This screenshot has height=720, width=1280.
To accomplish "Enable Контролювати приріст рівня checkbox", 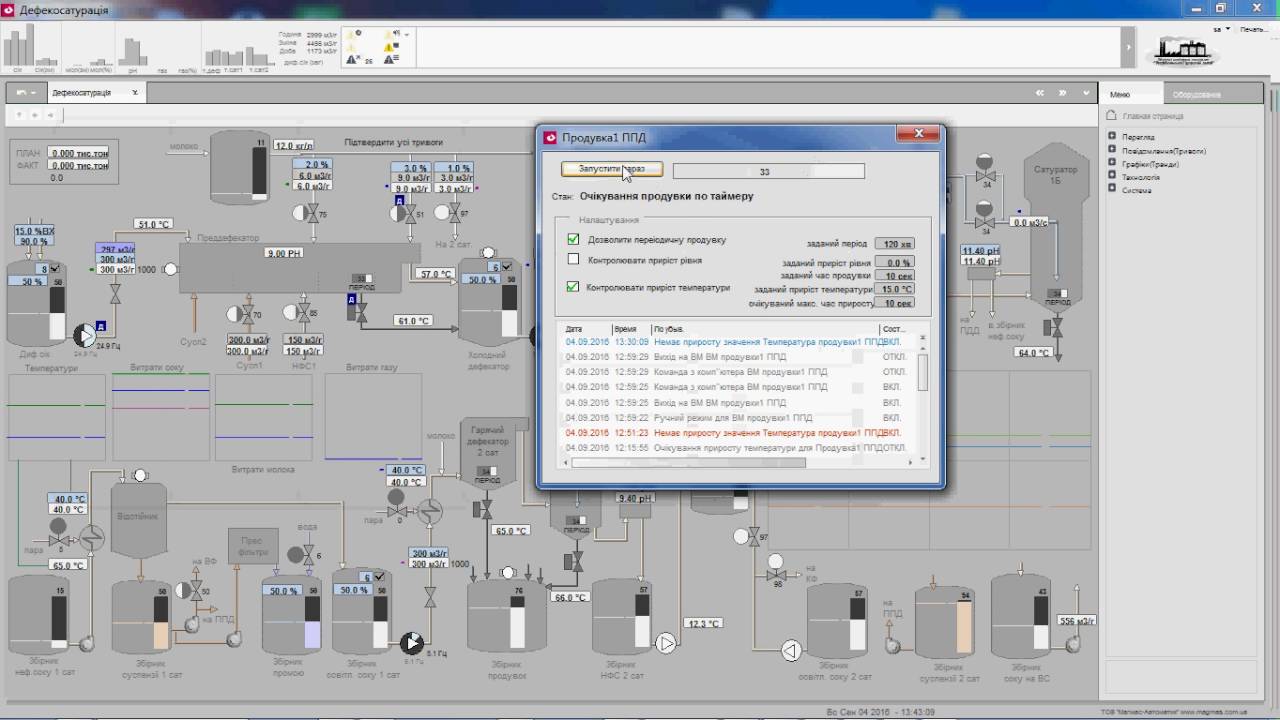I will point(573,259).
